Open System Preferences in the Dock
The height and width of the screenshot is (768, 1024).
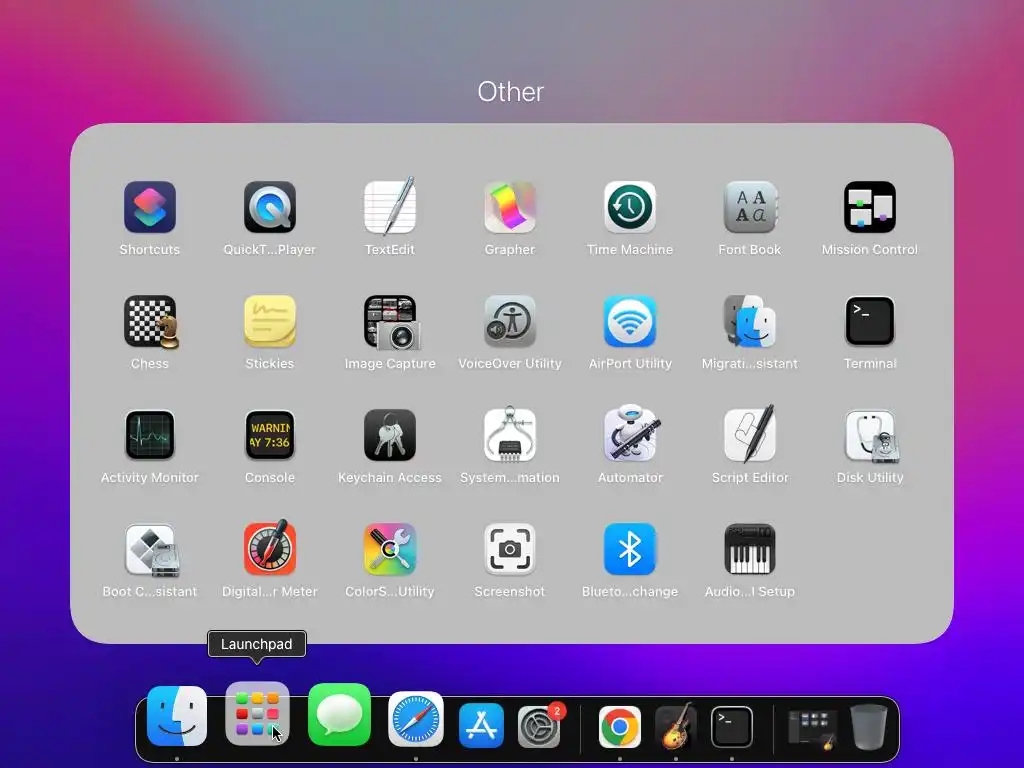539,726
